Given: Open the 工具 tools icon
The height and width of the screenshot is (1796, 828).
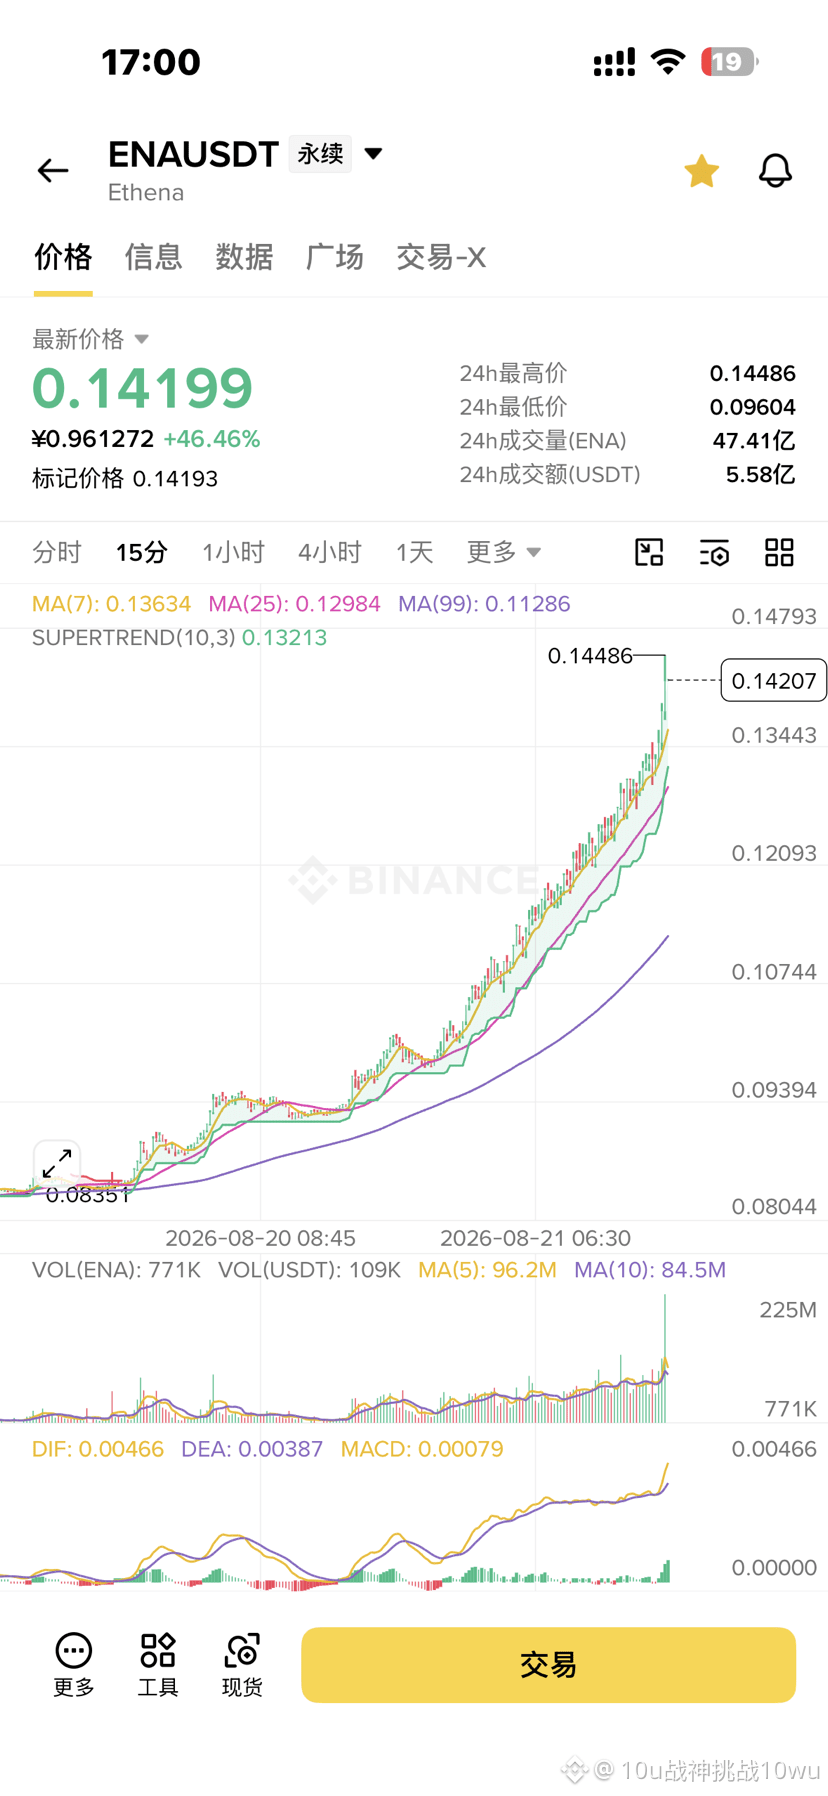Looking at the screenshot, I should (158, 1665).
